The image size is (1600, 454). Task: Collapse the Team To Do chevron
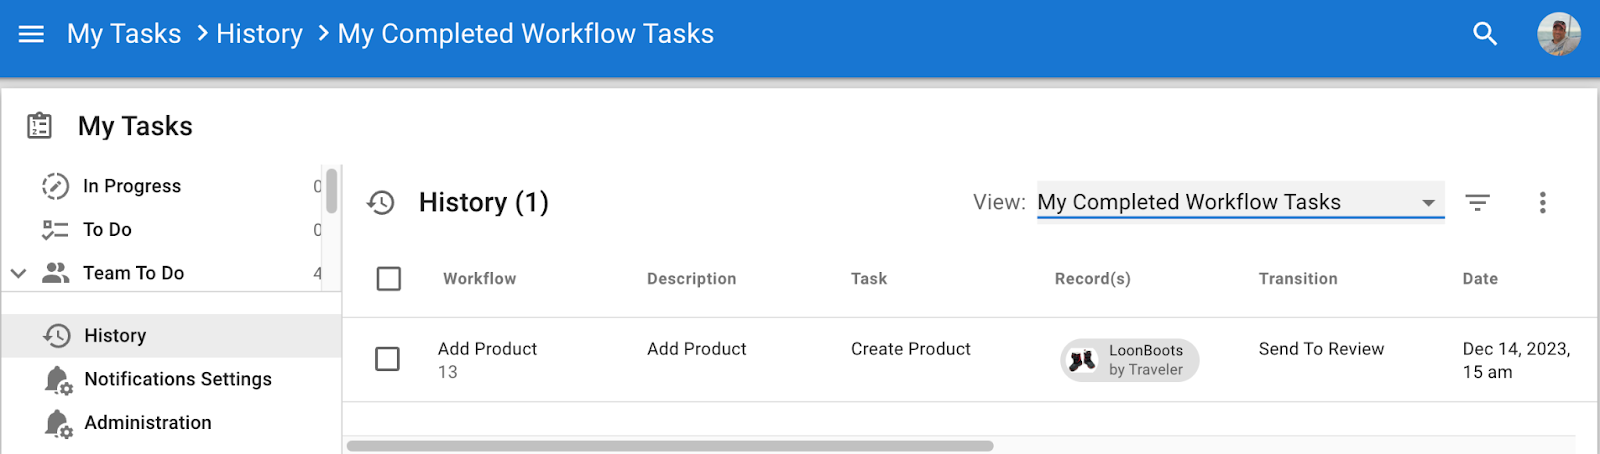18,273
